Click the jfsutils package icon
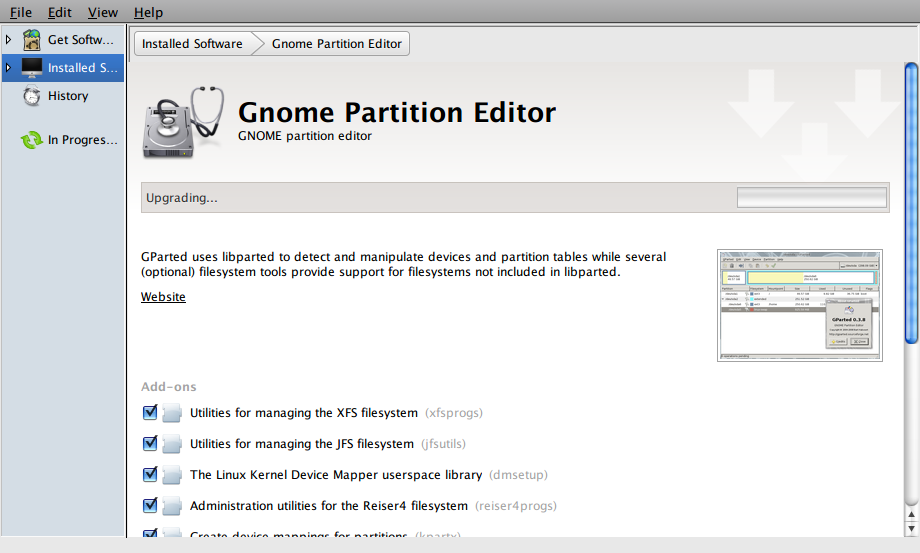920x553 pixels. pyautogui.click(x=171, y=444)
